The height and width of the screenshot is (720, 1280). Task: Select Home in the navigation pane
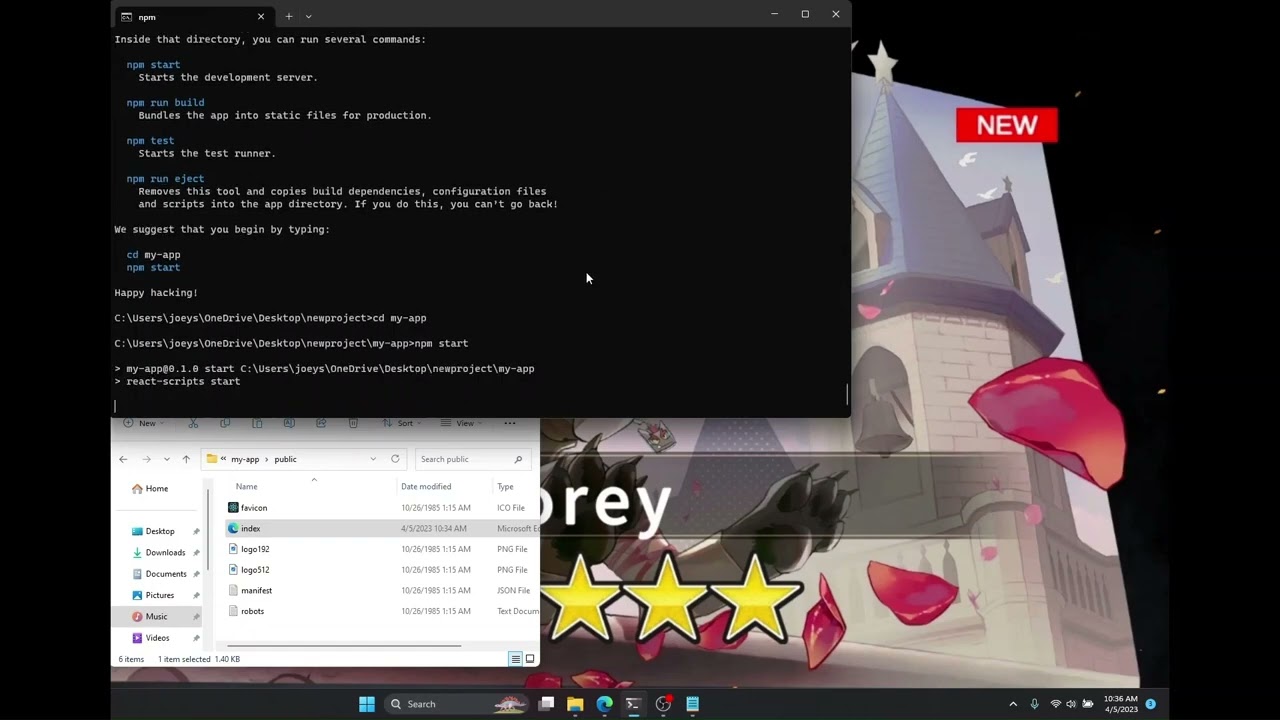(157, 489)
